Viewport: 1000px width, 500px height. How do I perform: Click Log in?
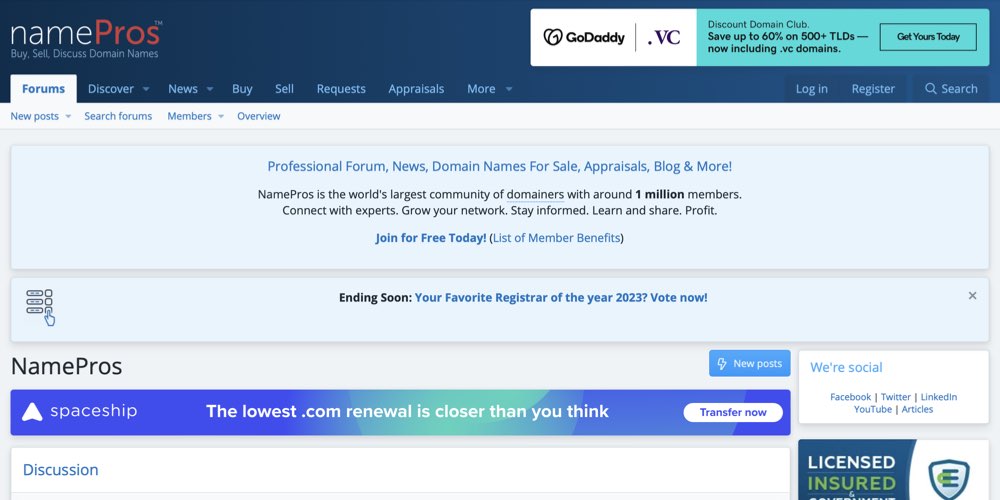pos(812,89)
